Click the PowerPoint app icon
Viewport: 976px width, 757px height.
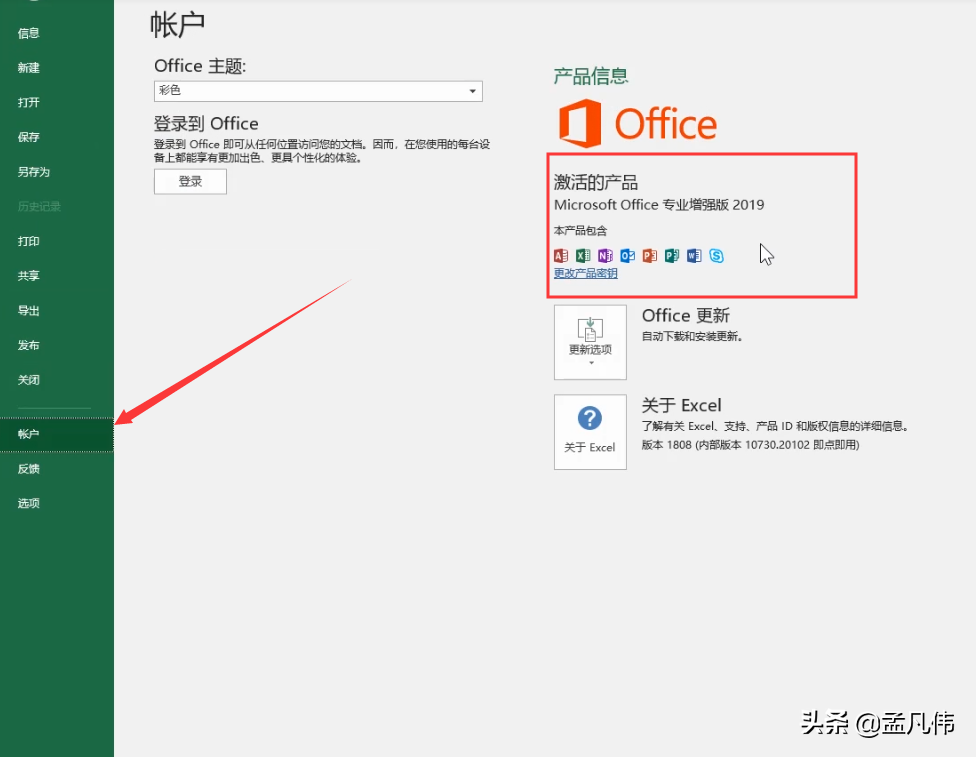click(650, 255)
